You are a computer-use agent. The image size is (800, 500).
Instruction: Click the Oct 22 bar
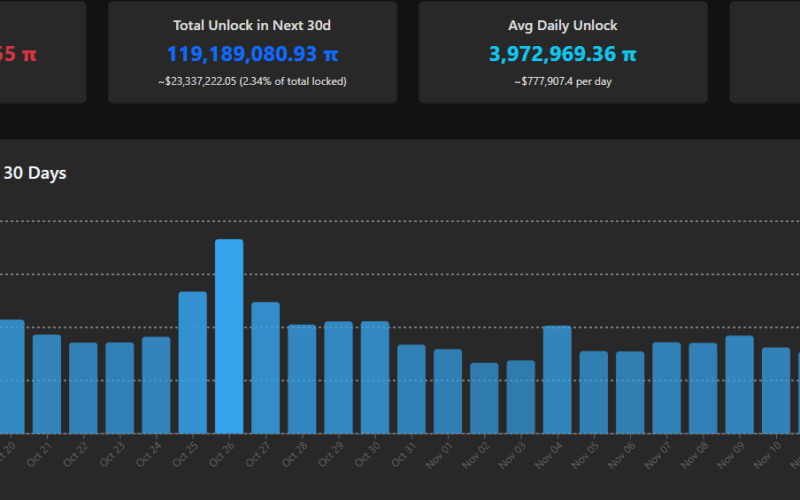[x=83, y=387]
